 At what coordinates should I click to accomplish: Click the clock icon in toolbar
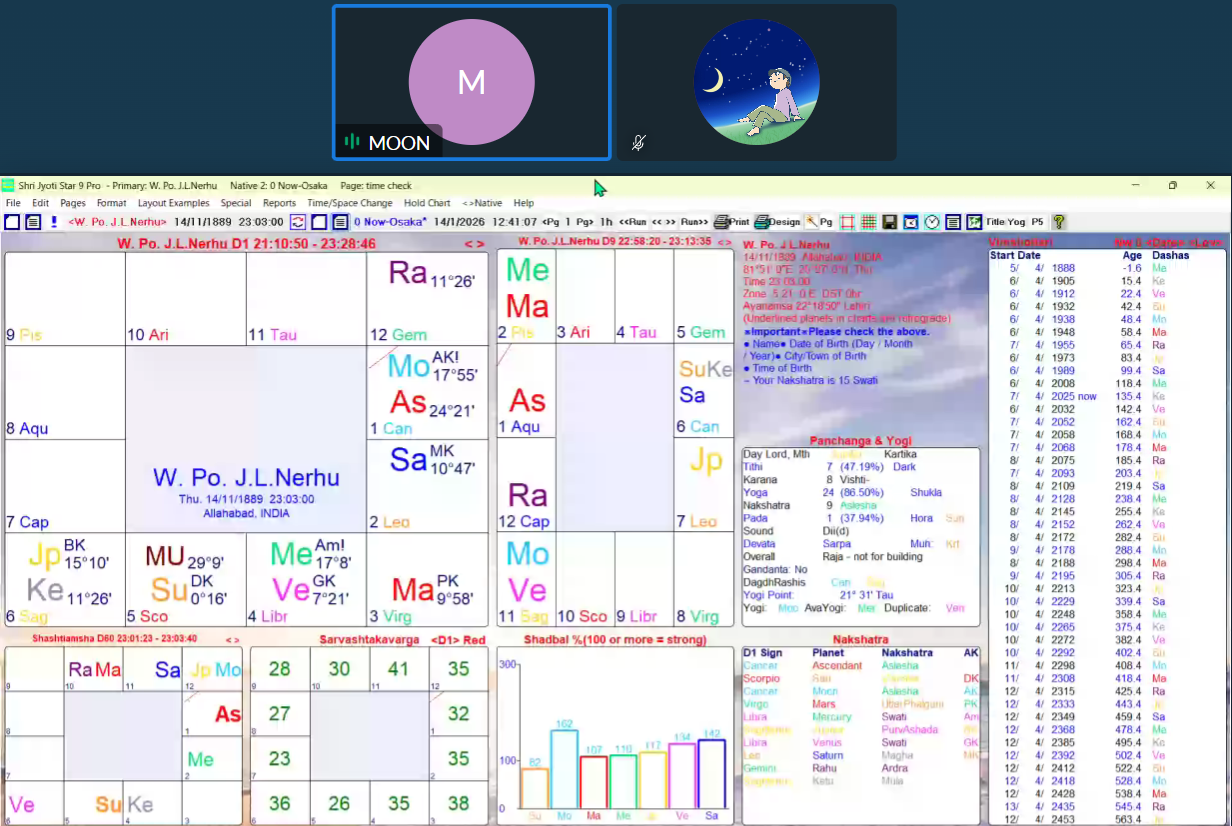pos(932,222)
